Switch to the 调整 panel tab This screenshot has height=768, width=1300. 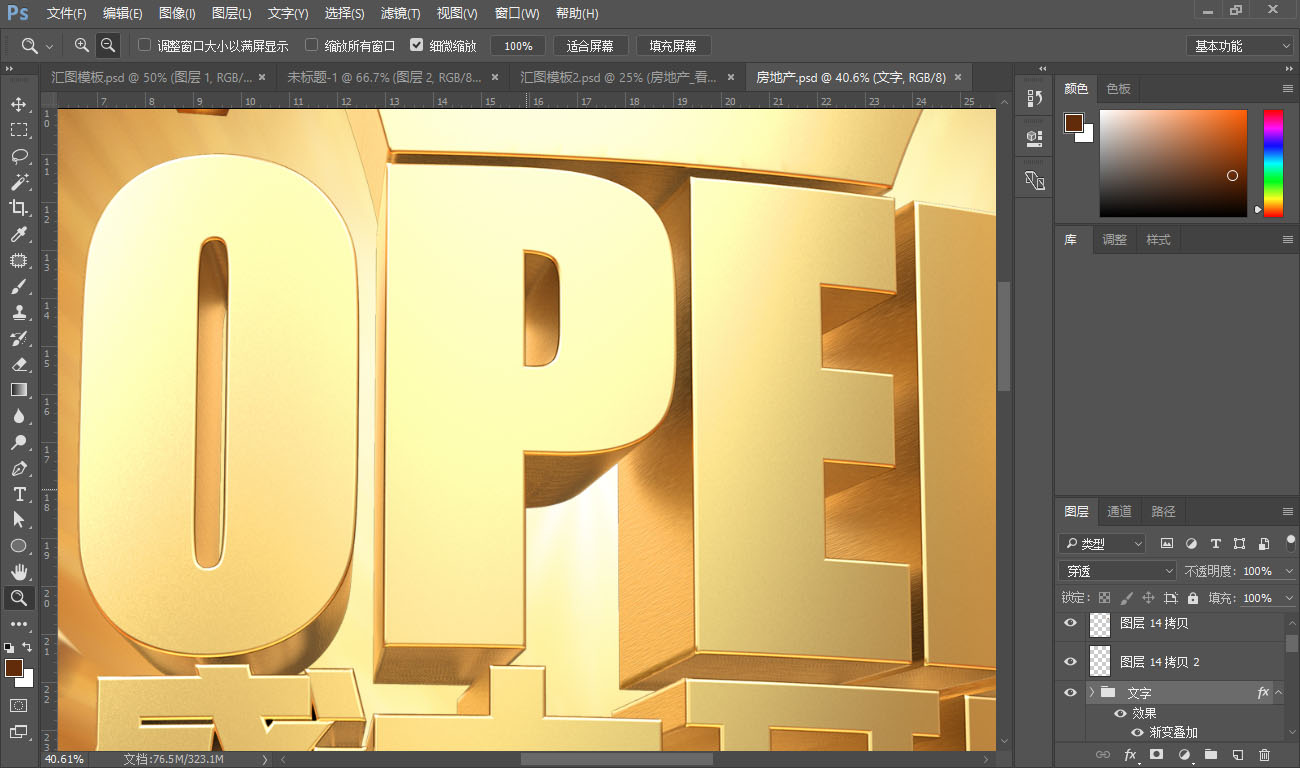(1114, 240)
